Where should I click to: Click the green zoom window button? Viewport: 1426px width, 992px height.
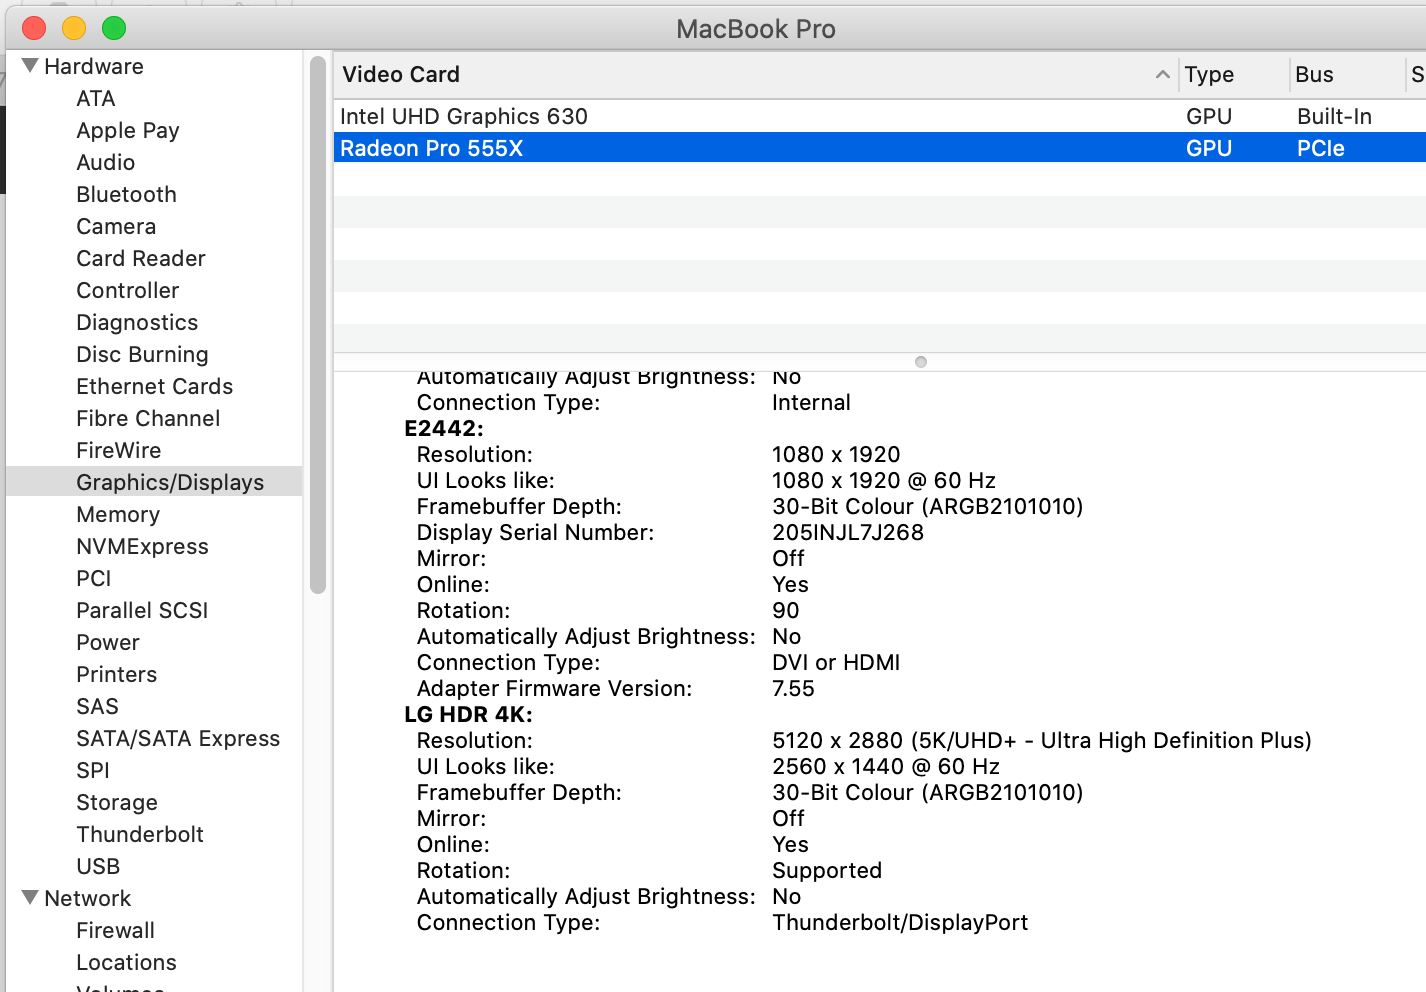(114, 28)
